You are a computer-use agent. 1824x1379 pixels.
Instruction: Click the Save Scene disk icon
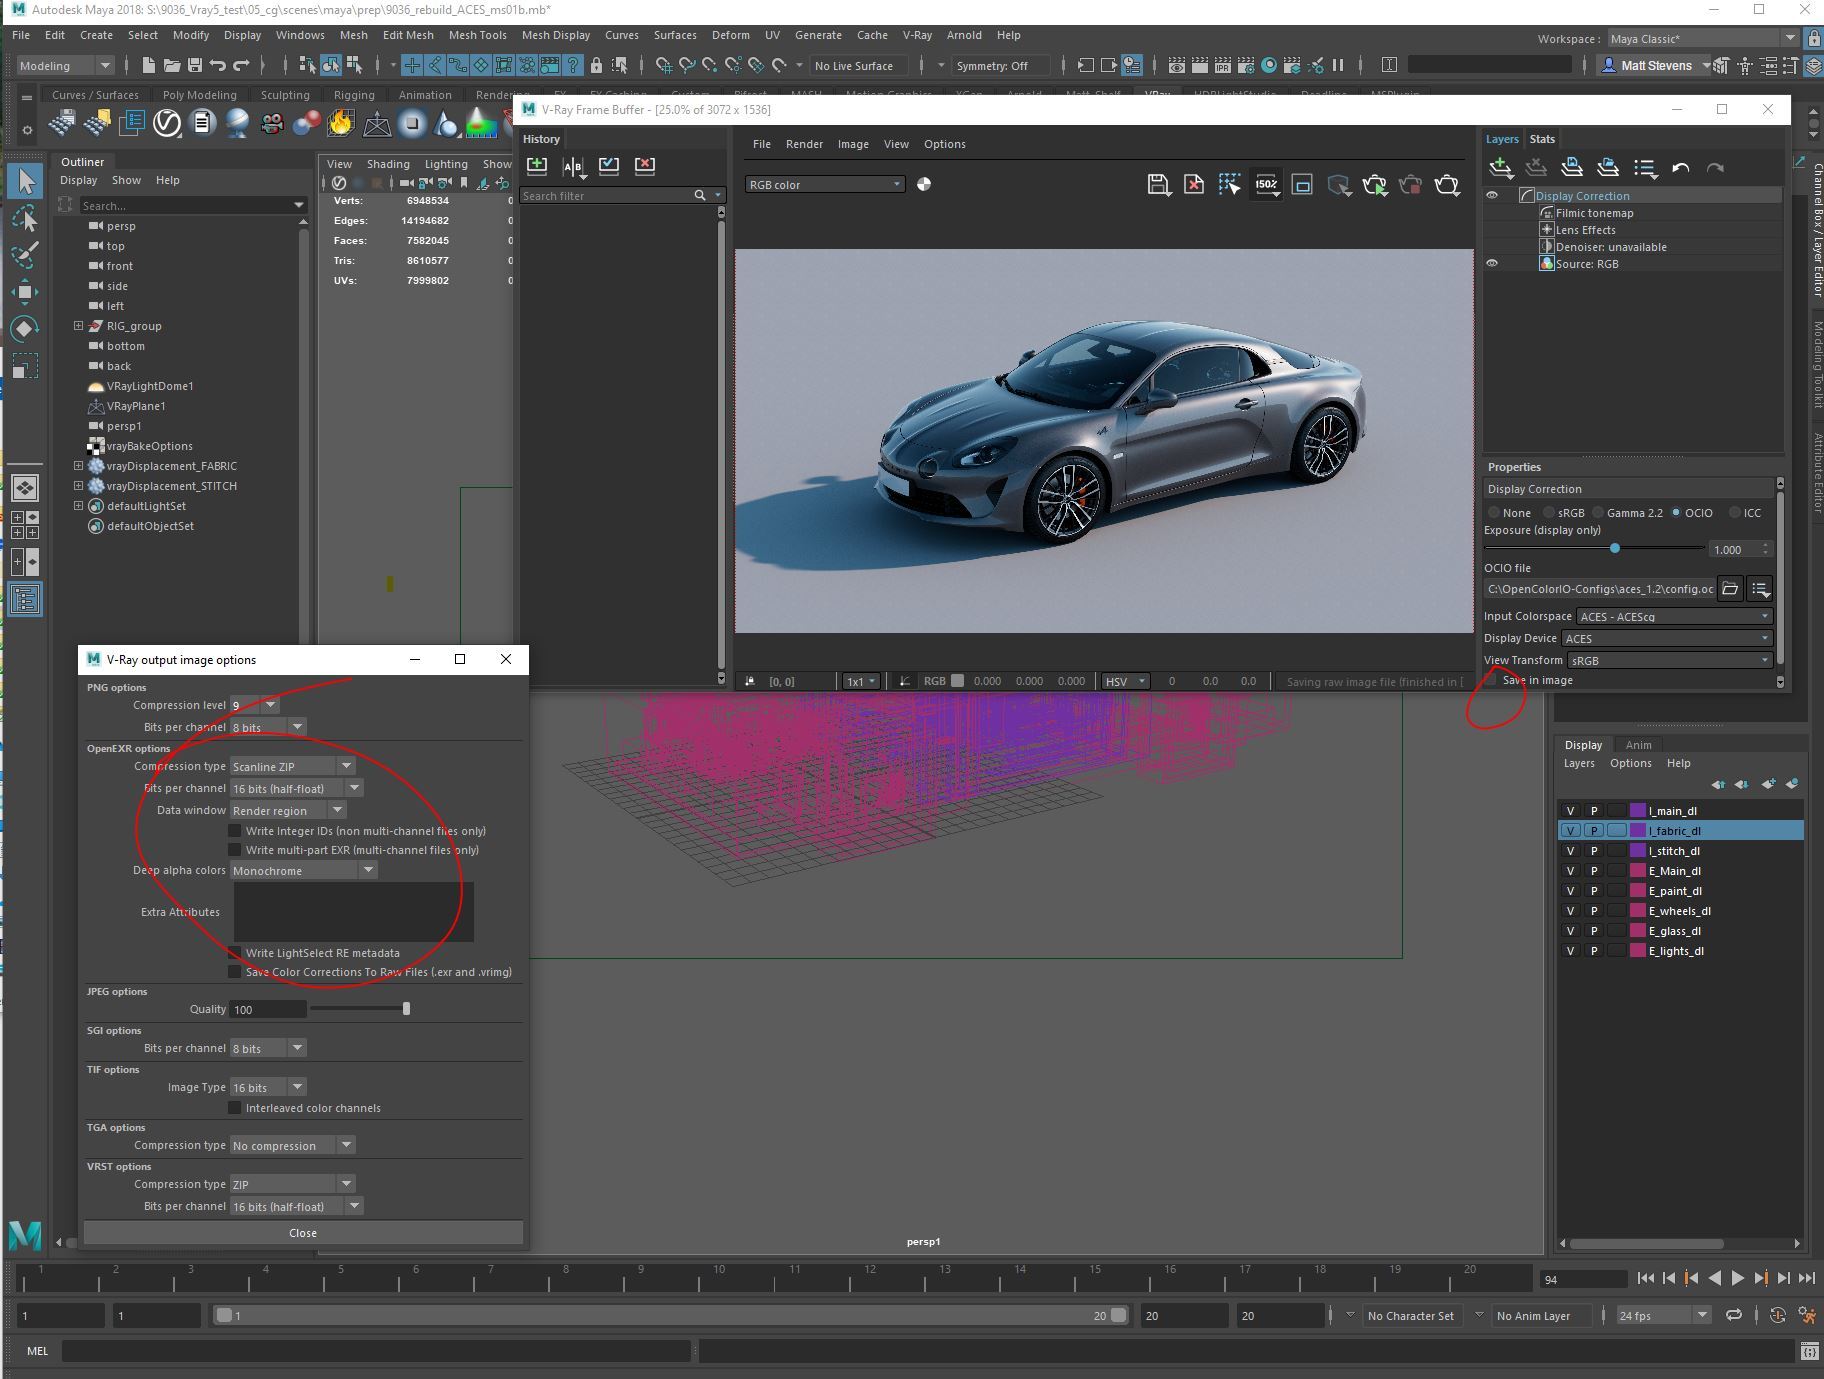coord(194,65)
